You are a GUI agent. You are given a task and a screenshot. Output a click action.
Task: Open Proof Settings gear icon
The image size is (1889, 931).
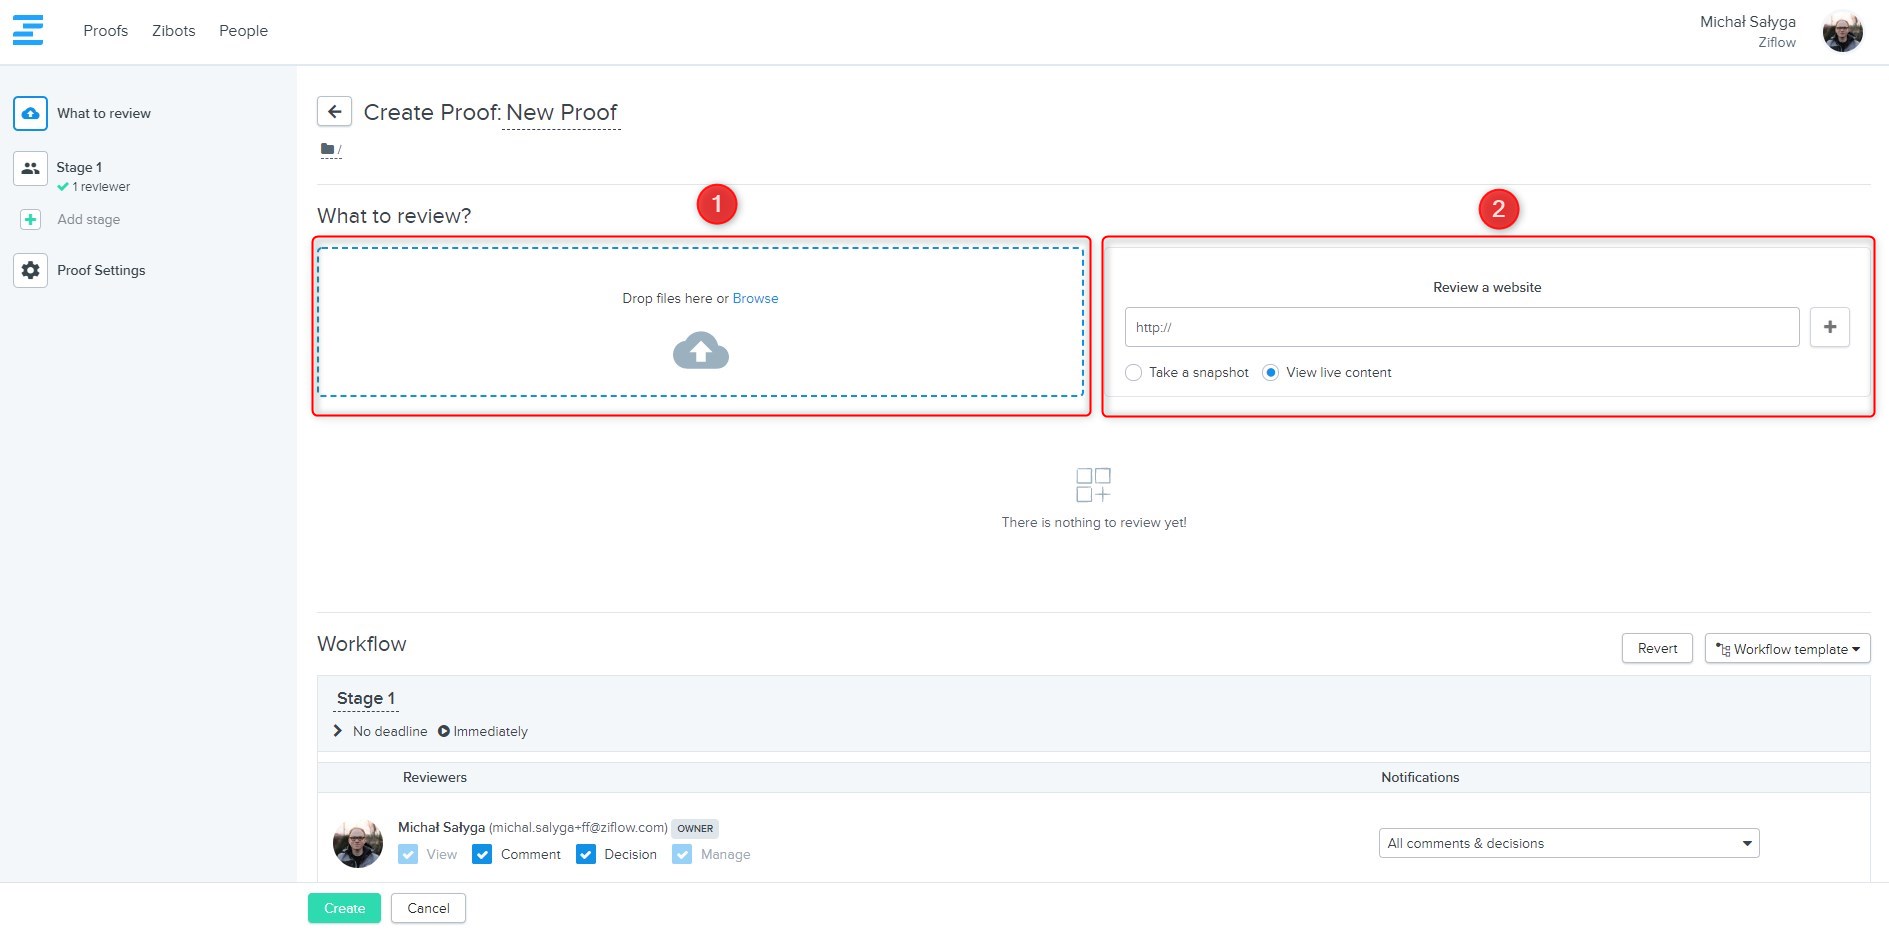(x=30, y=271)
